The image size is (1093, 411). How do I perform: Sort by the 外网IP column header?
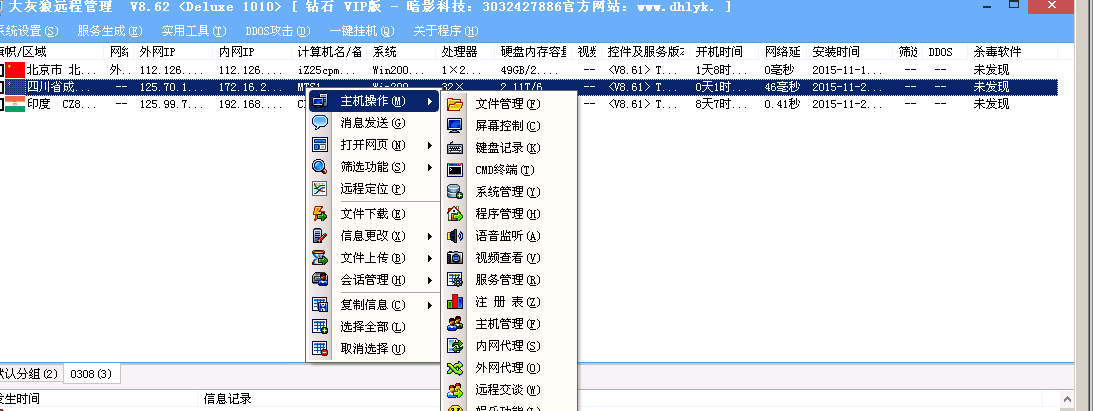(174, 52)
